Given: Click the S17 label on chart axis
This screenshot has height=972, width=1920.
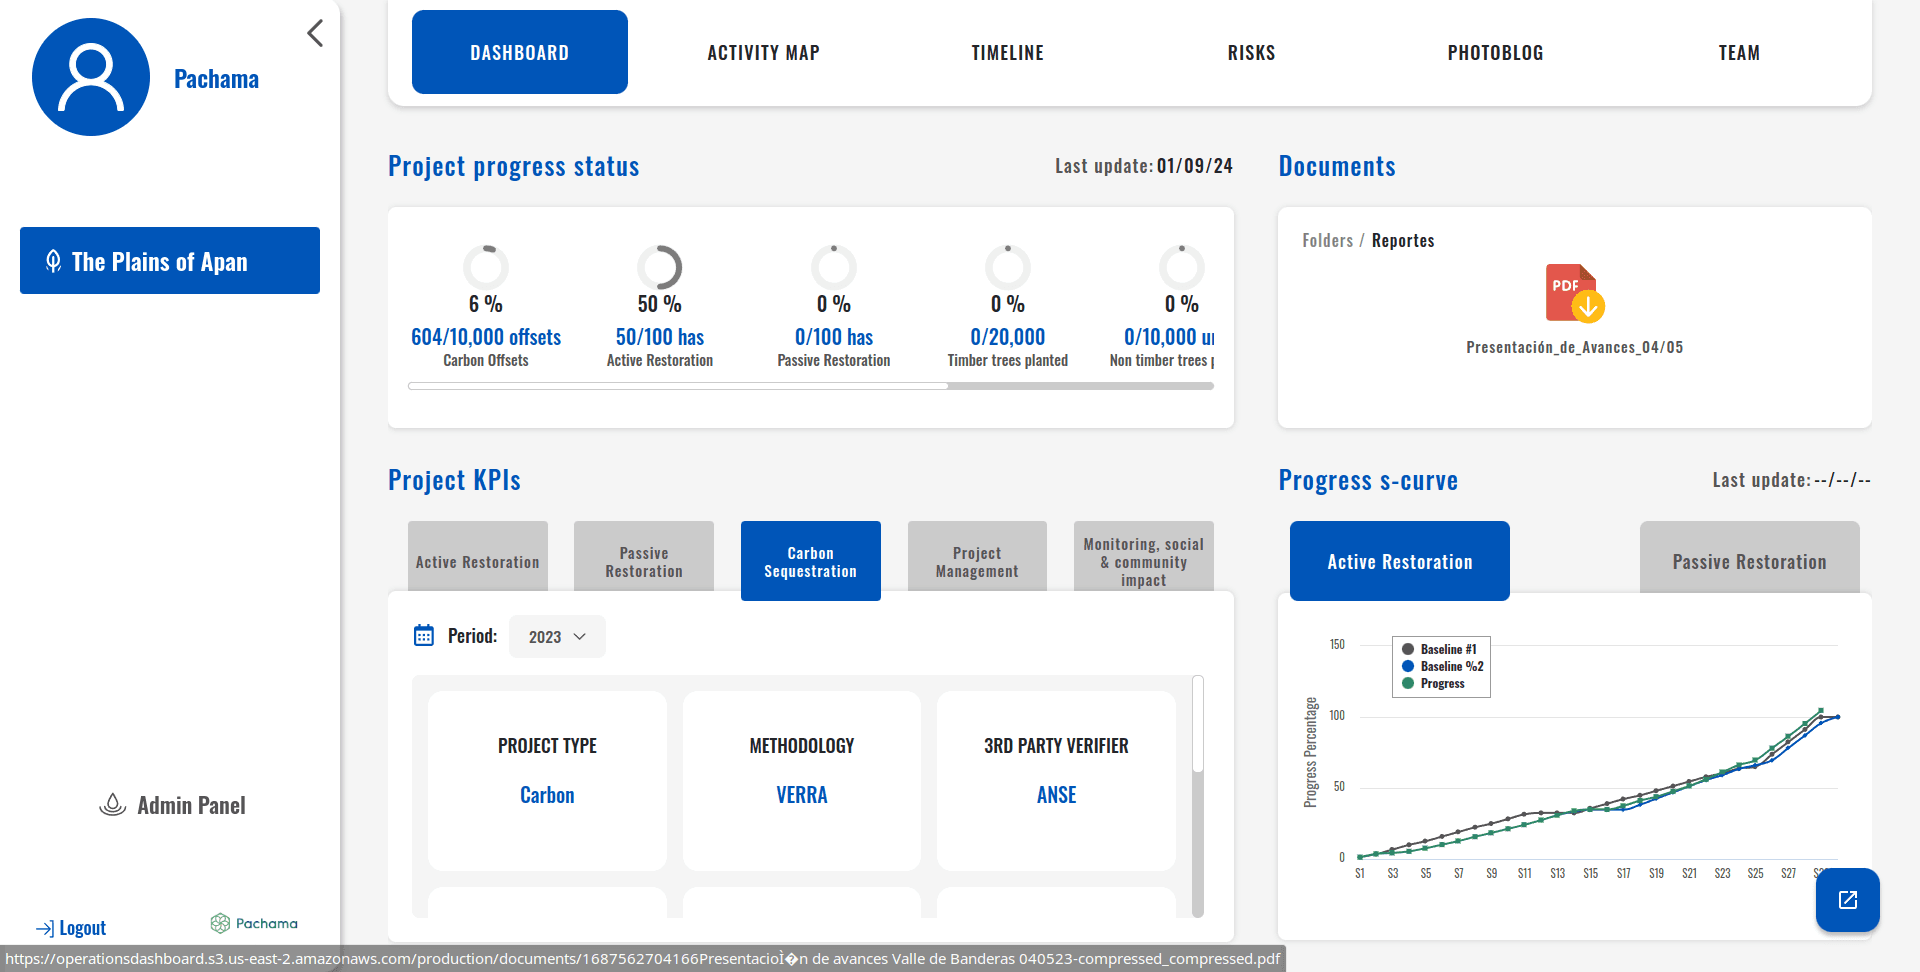Looking at the screenshot, I should 1624,873.
